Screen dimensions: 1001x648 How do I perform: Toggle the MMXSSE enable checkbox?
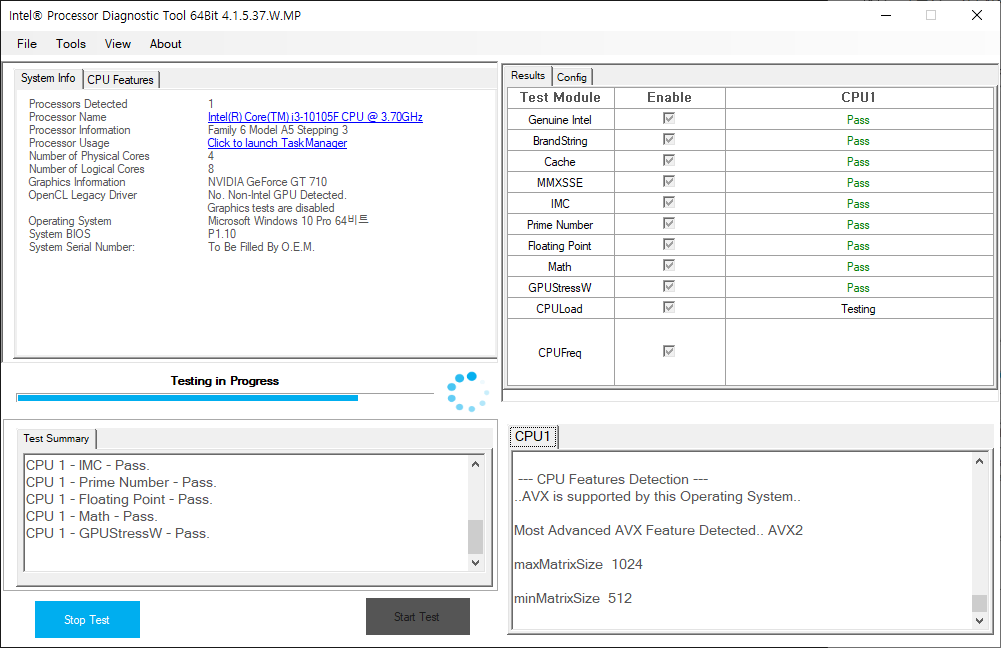click(669, 181)
